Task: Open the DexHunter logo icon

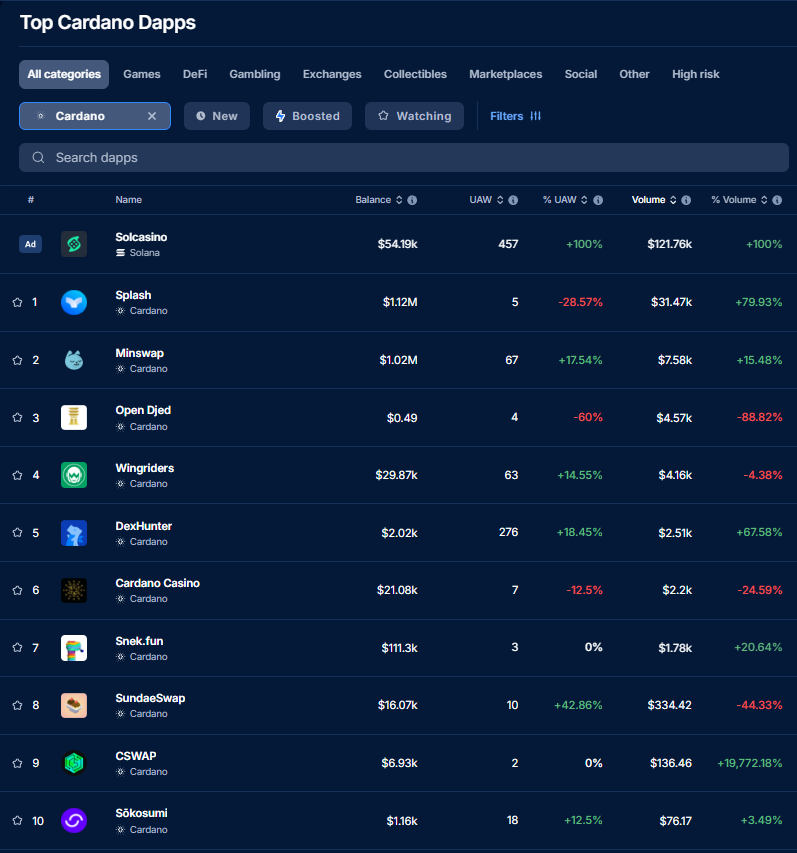Action: [74, 533]
